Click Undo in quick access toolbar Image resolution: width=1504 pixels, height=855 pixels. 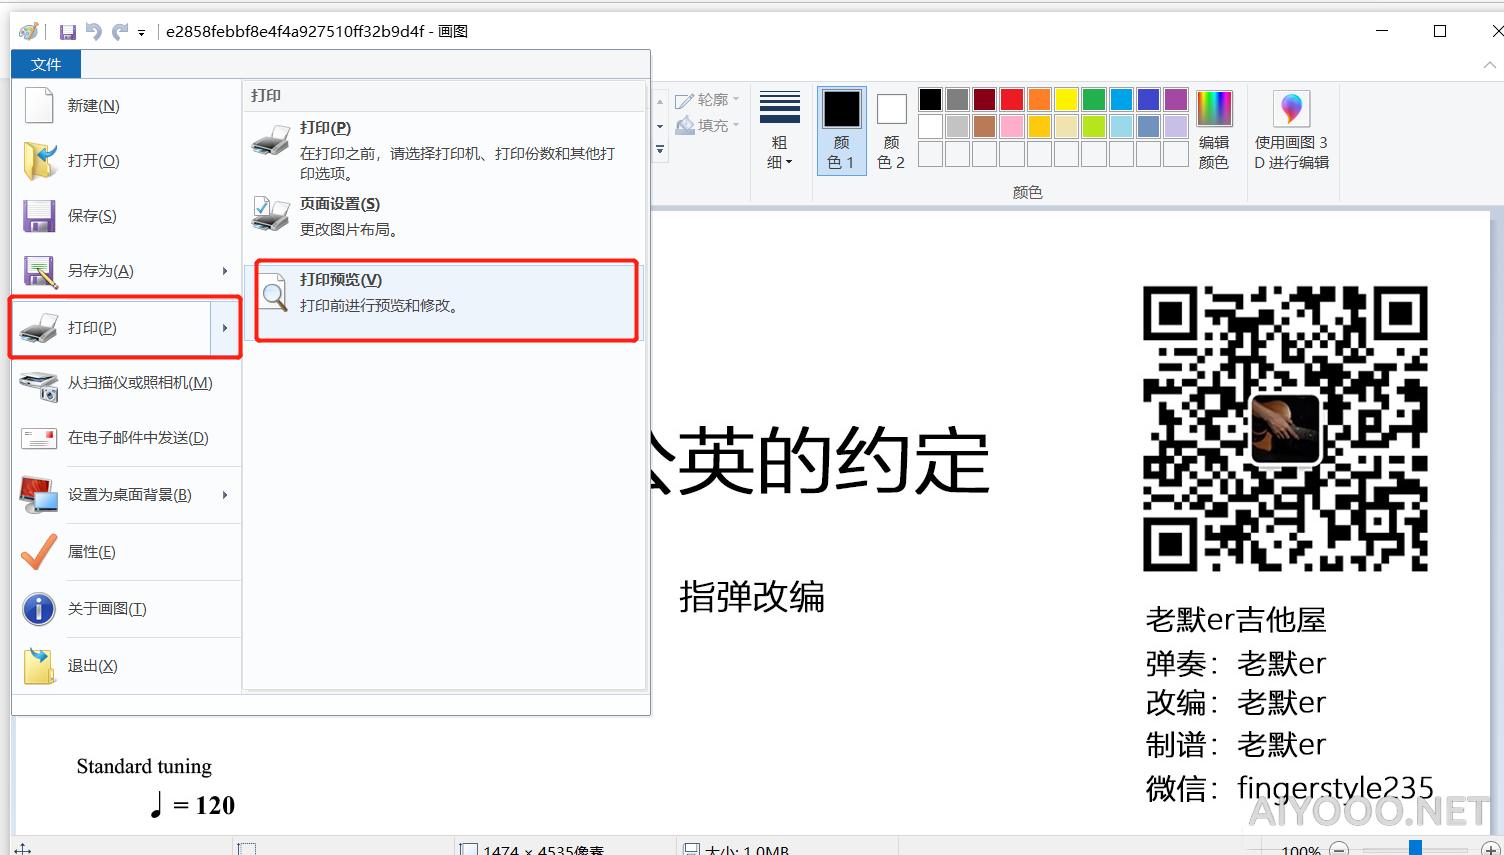pos(94,32)
